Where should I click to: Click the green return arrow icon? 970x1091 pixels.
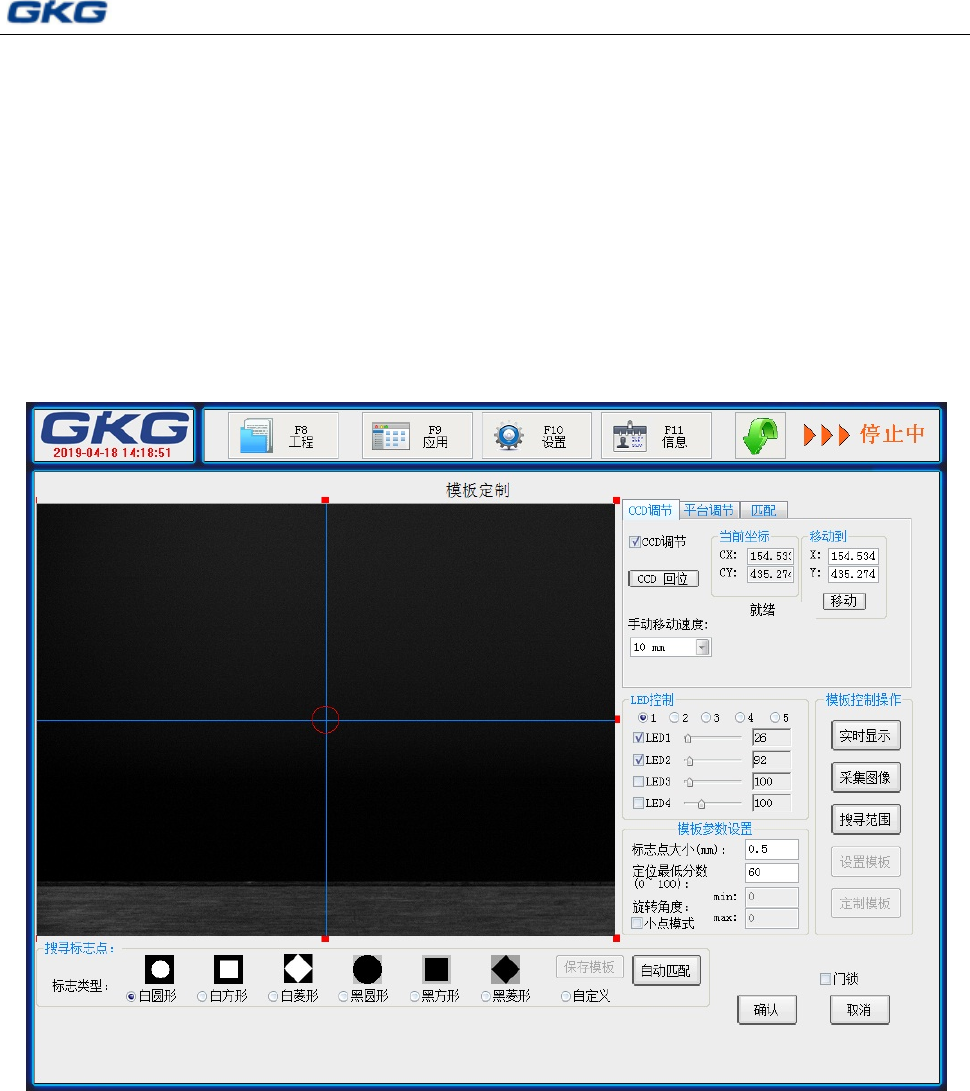coord(760,436)
